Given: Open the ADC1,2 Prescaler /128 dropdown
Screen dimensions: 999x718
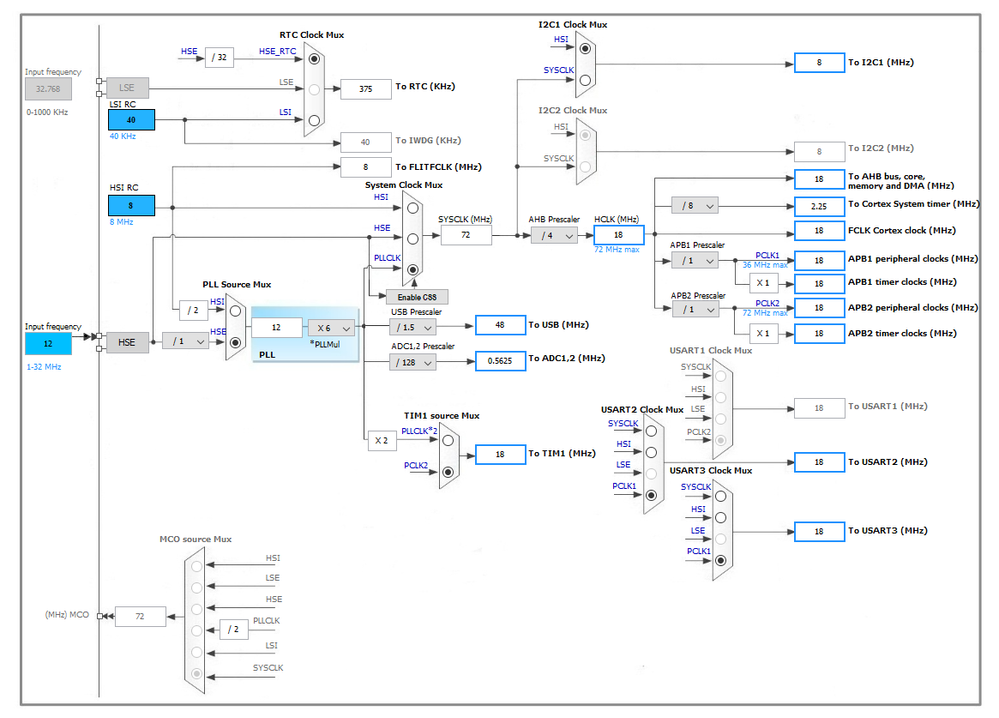Looking at the screenshot, I should point(413,363).
